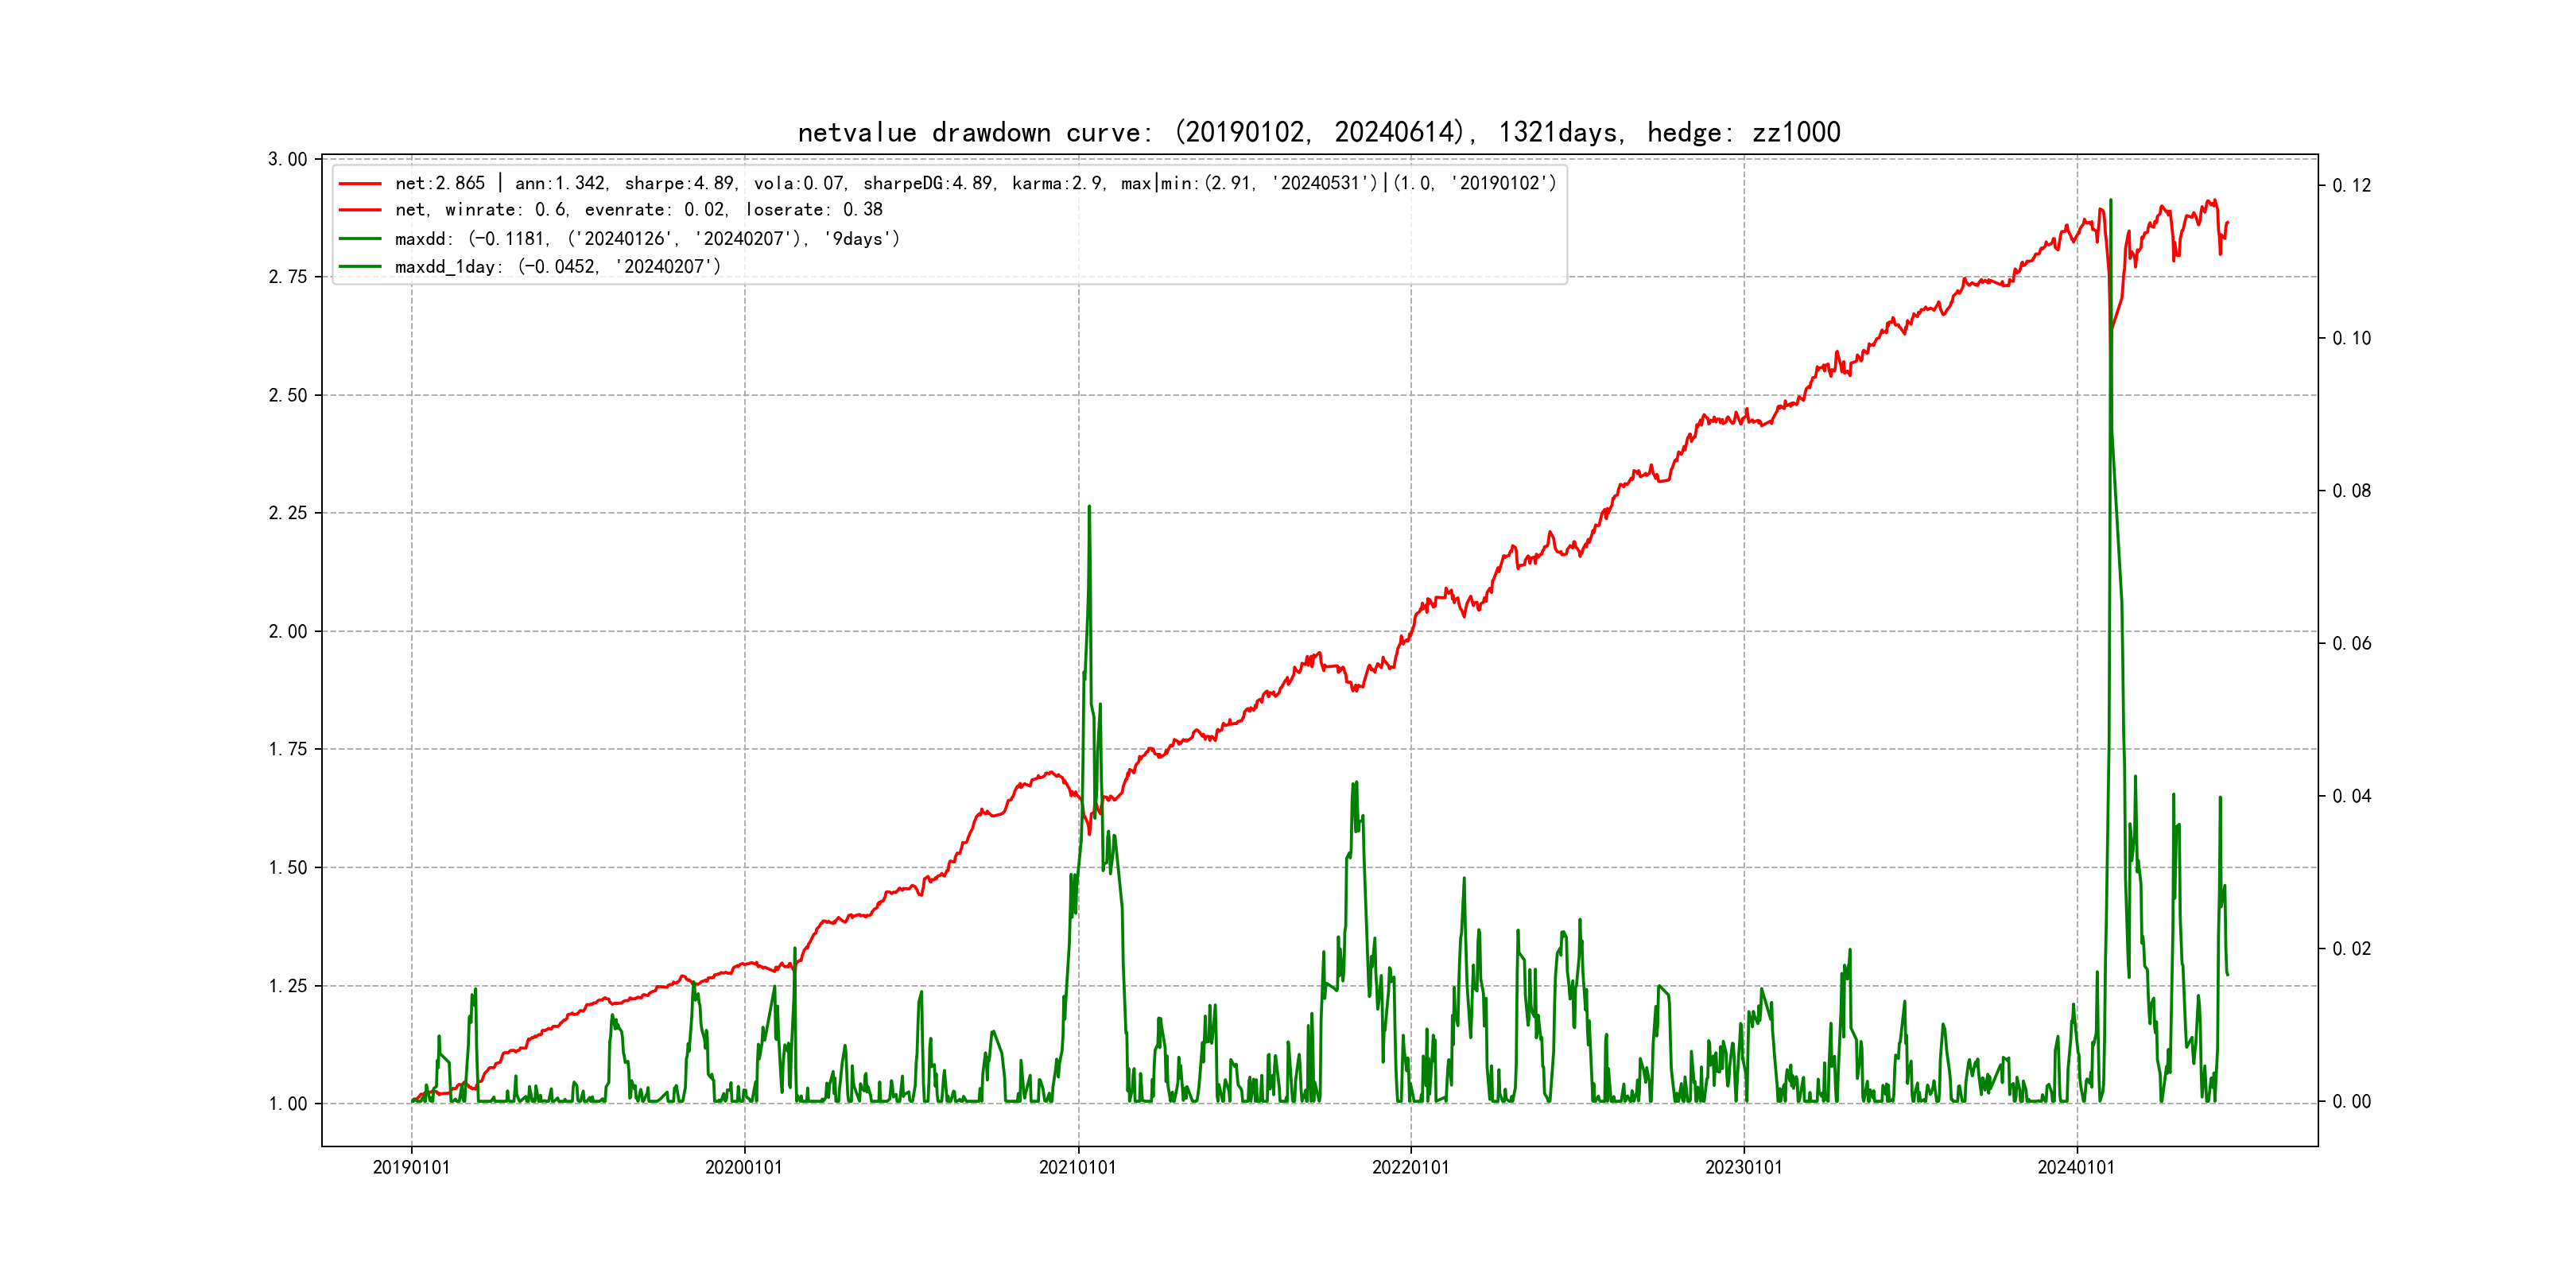Click the red swatch beside winrate legend entry
Image resolution: width=2576 pixels, height=1288 pixels.
click(360, 210)
